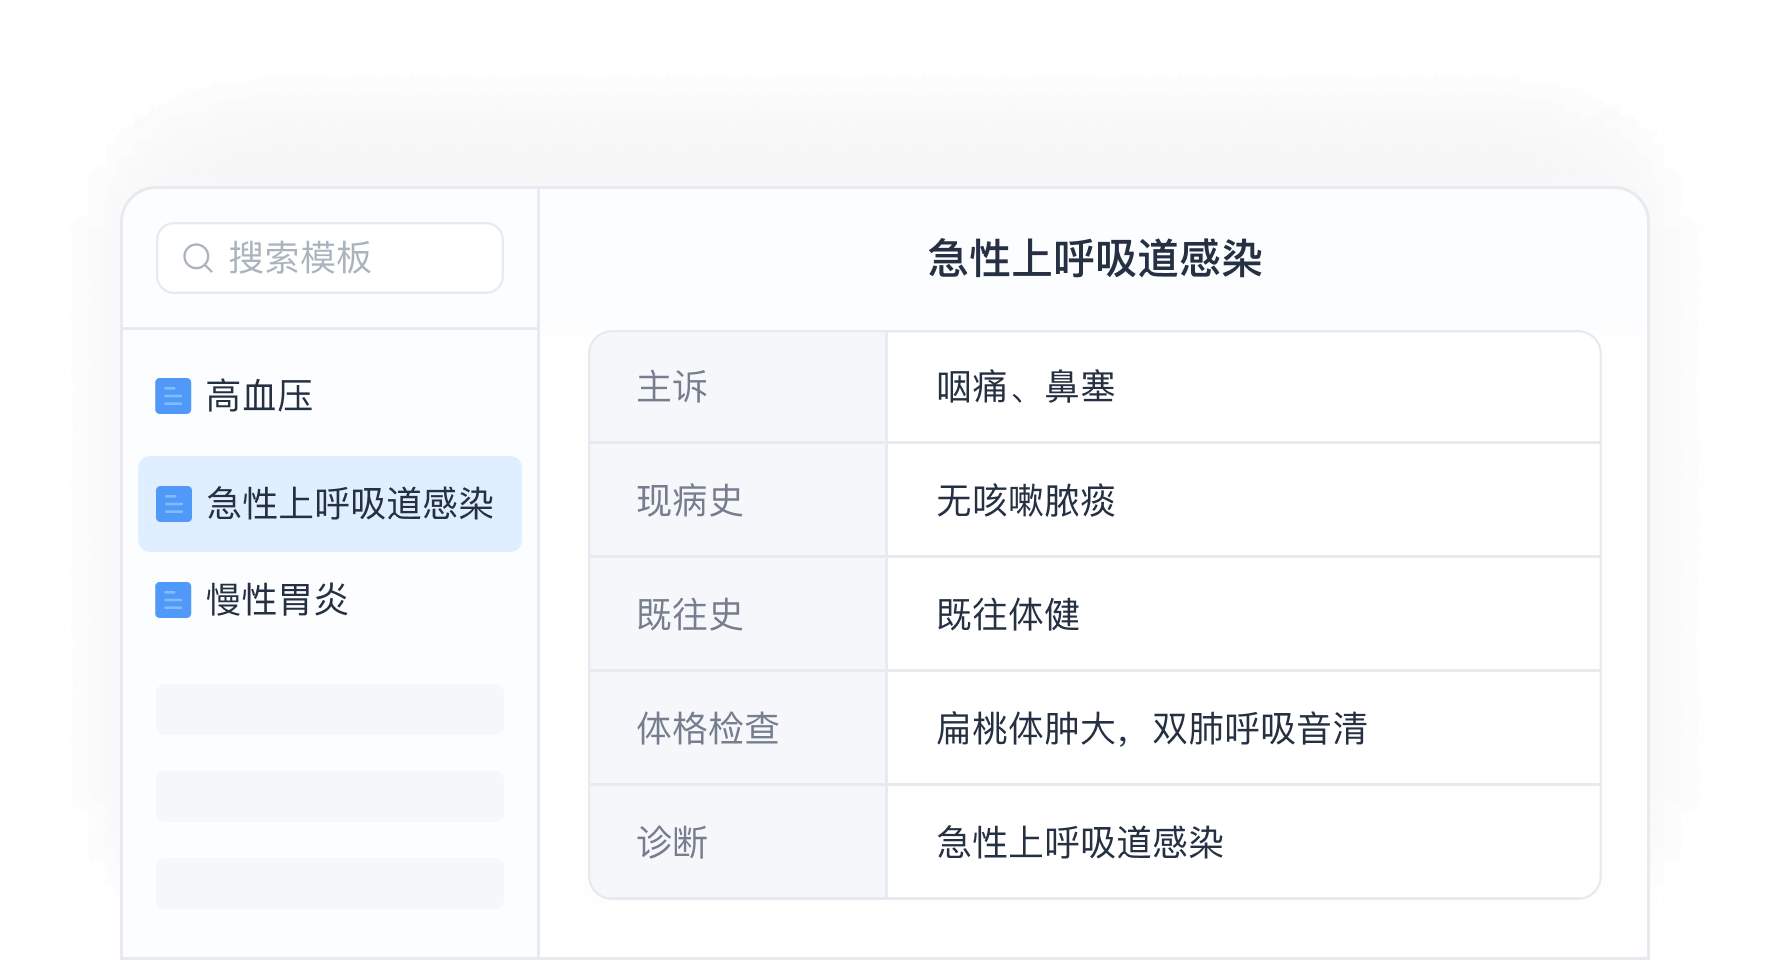
Task: Click document icon of selected sidebar template
Action: [173, 504]
